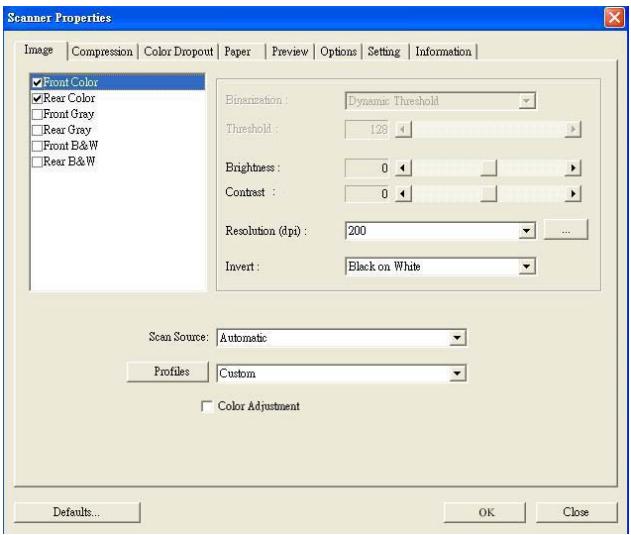Switch to the Compression tab

(x=105, y=53)
